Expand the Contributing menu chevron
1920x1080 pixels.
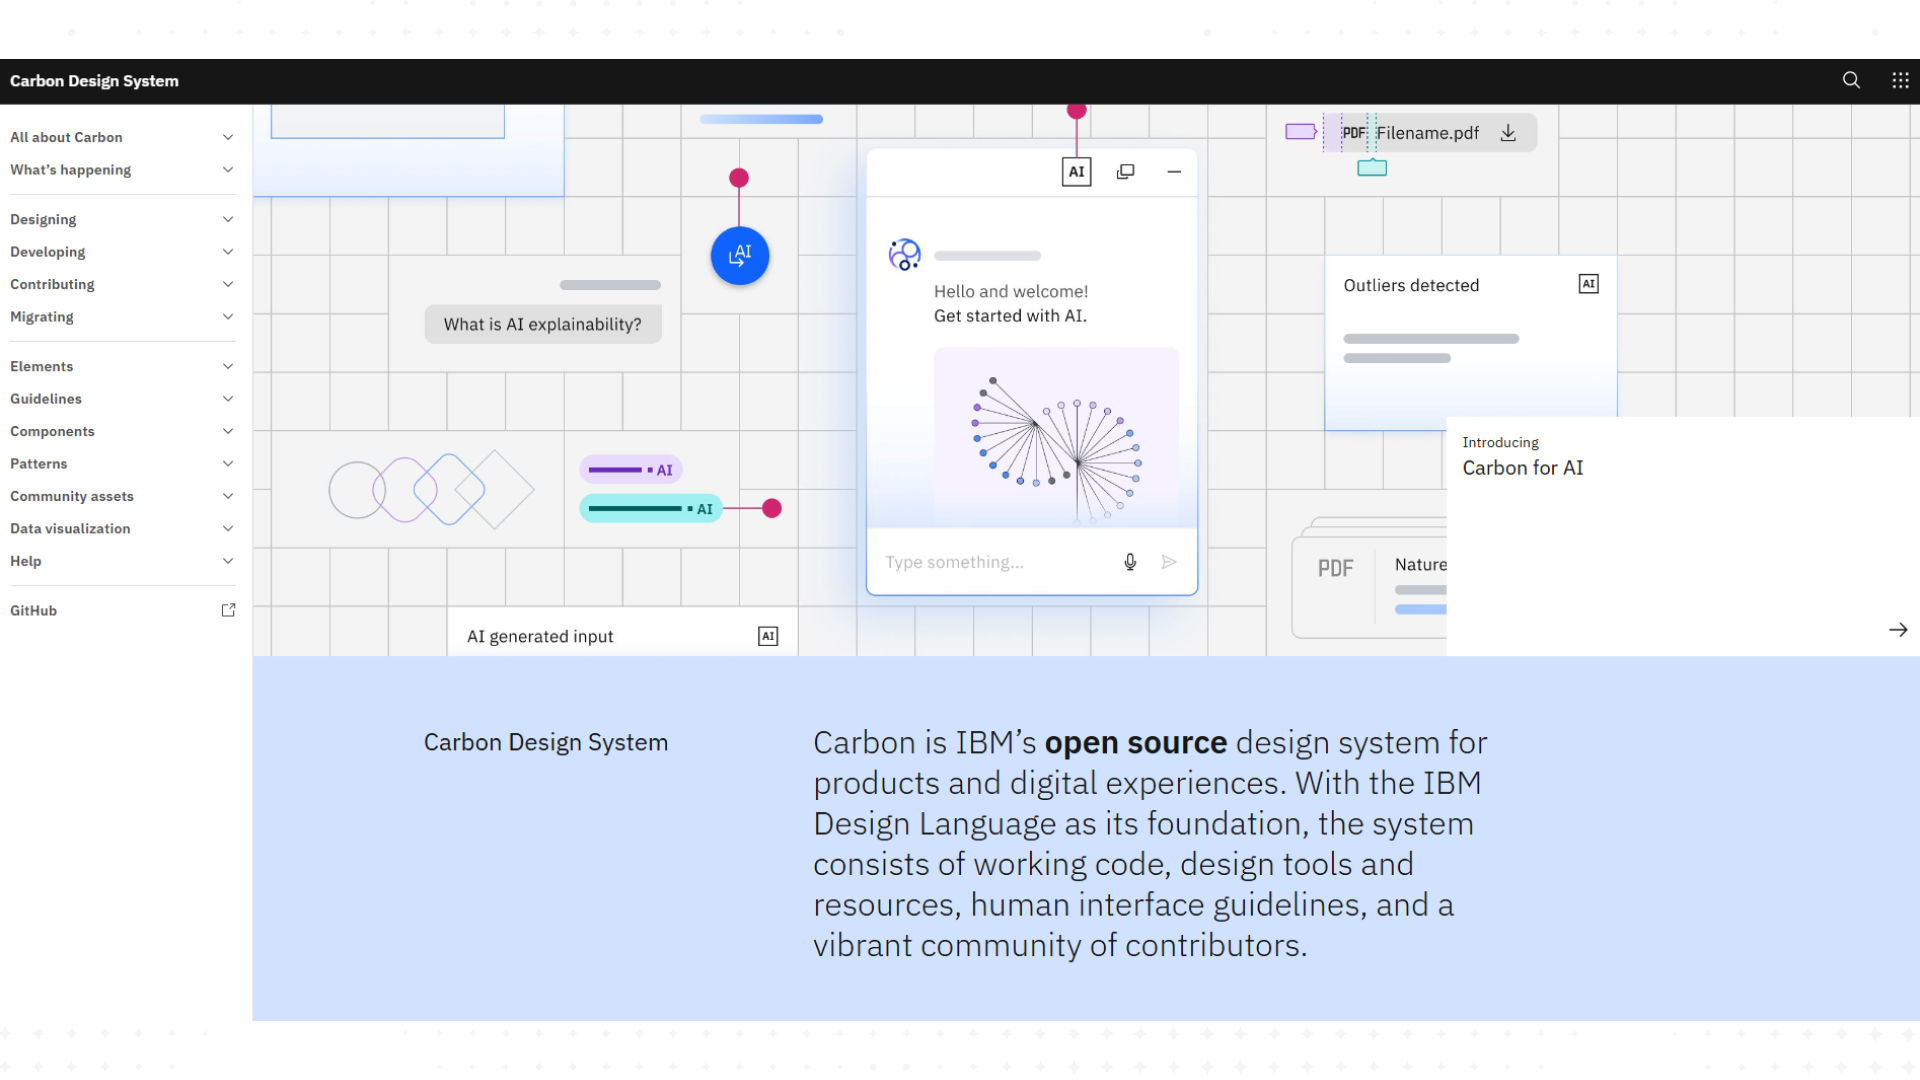pyautogui.click(x=228, y=284)
